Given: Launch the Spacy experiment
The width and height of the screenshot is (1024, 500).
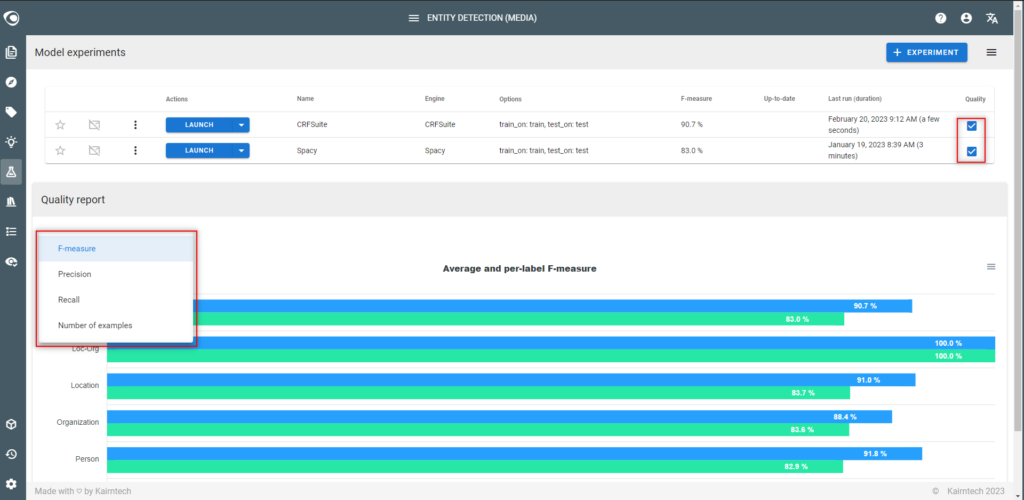Looking at the screenshot, I should tap(199, 151).
